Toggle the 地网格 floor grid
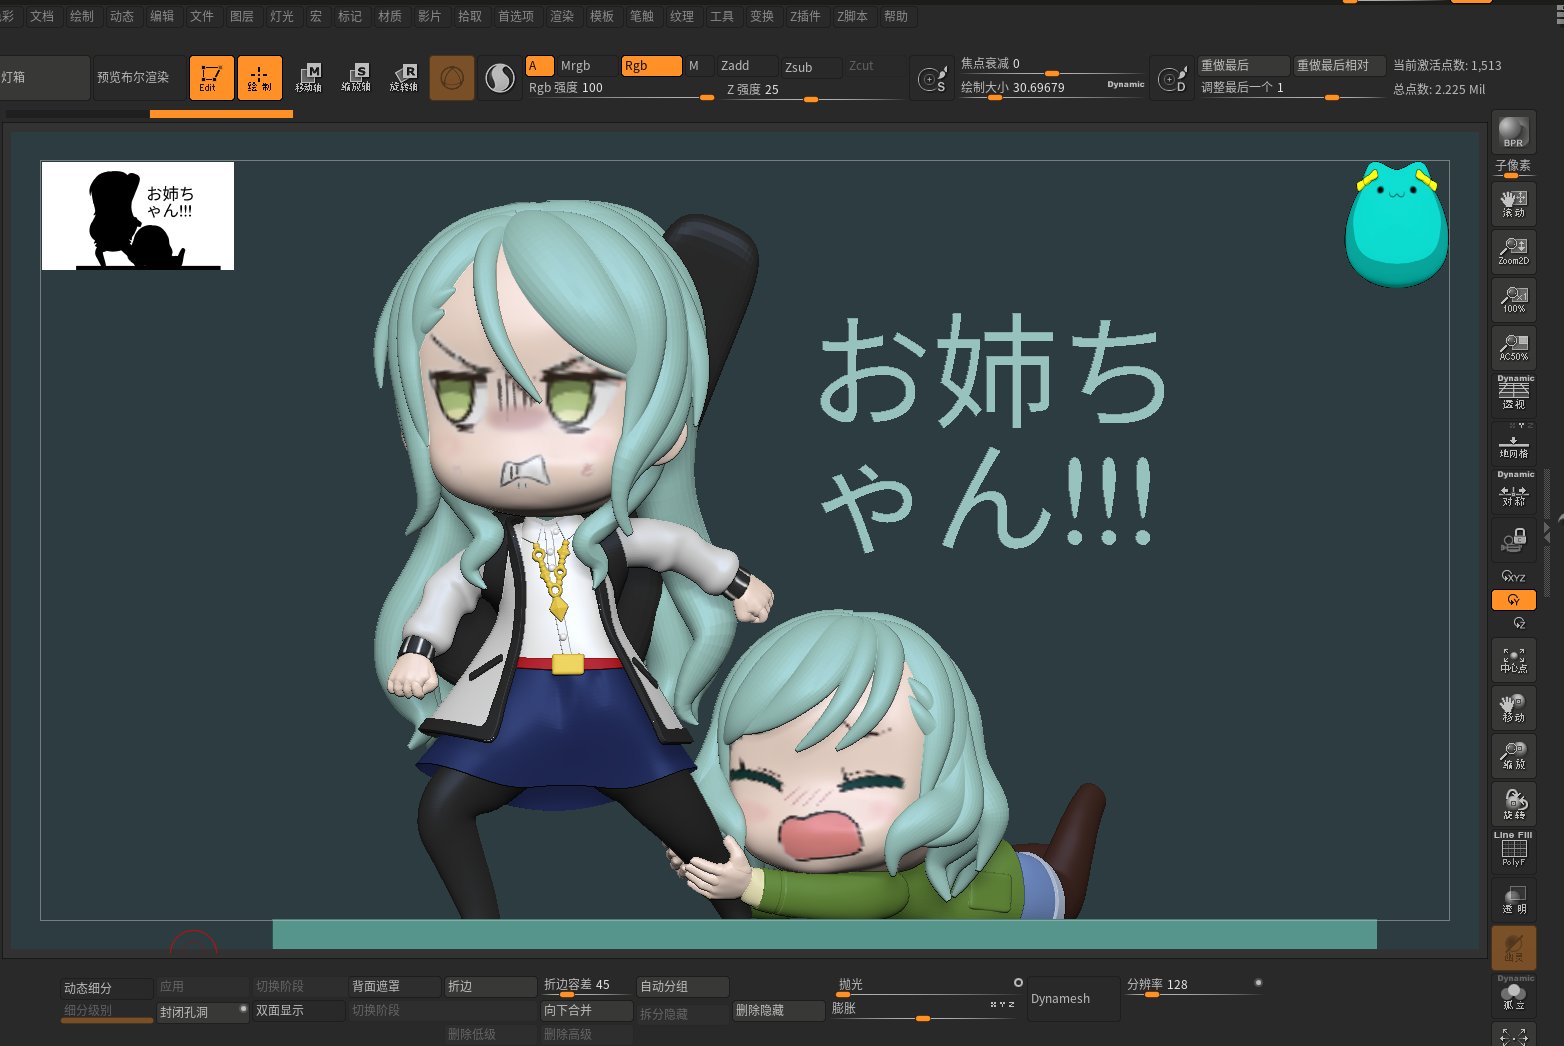The height and width of the screenshot is (1046, 1564). click(1514, 443)
